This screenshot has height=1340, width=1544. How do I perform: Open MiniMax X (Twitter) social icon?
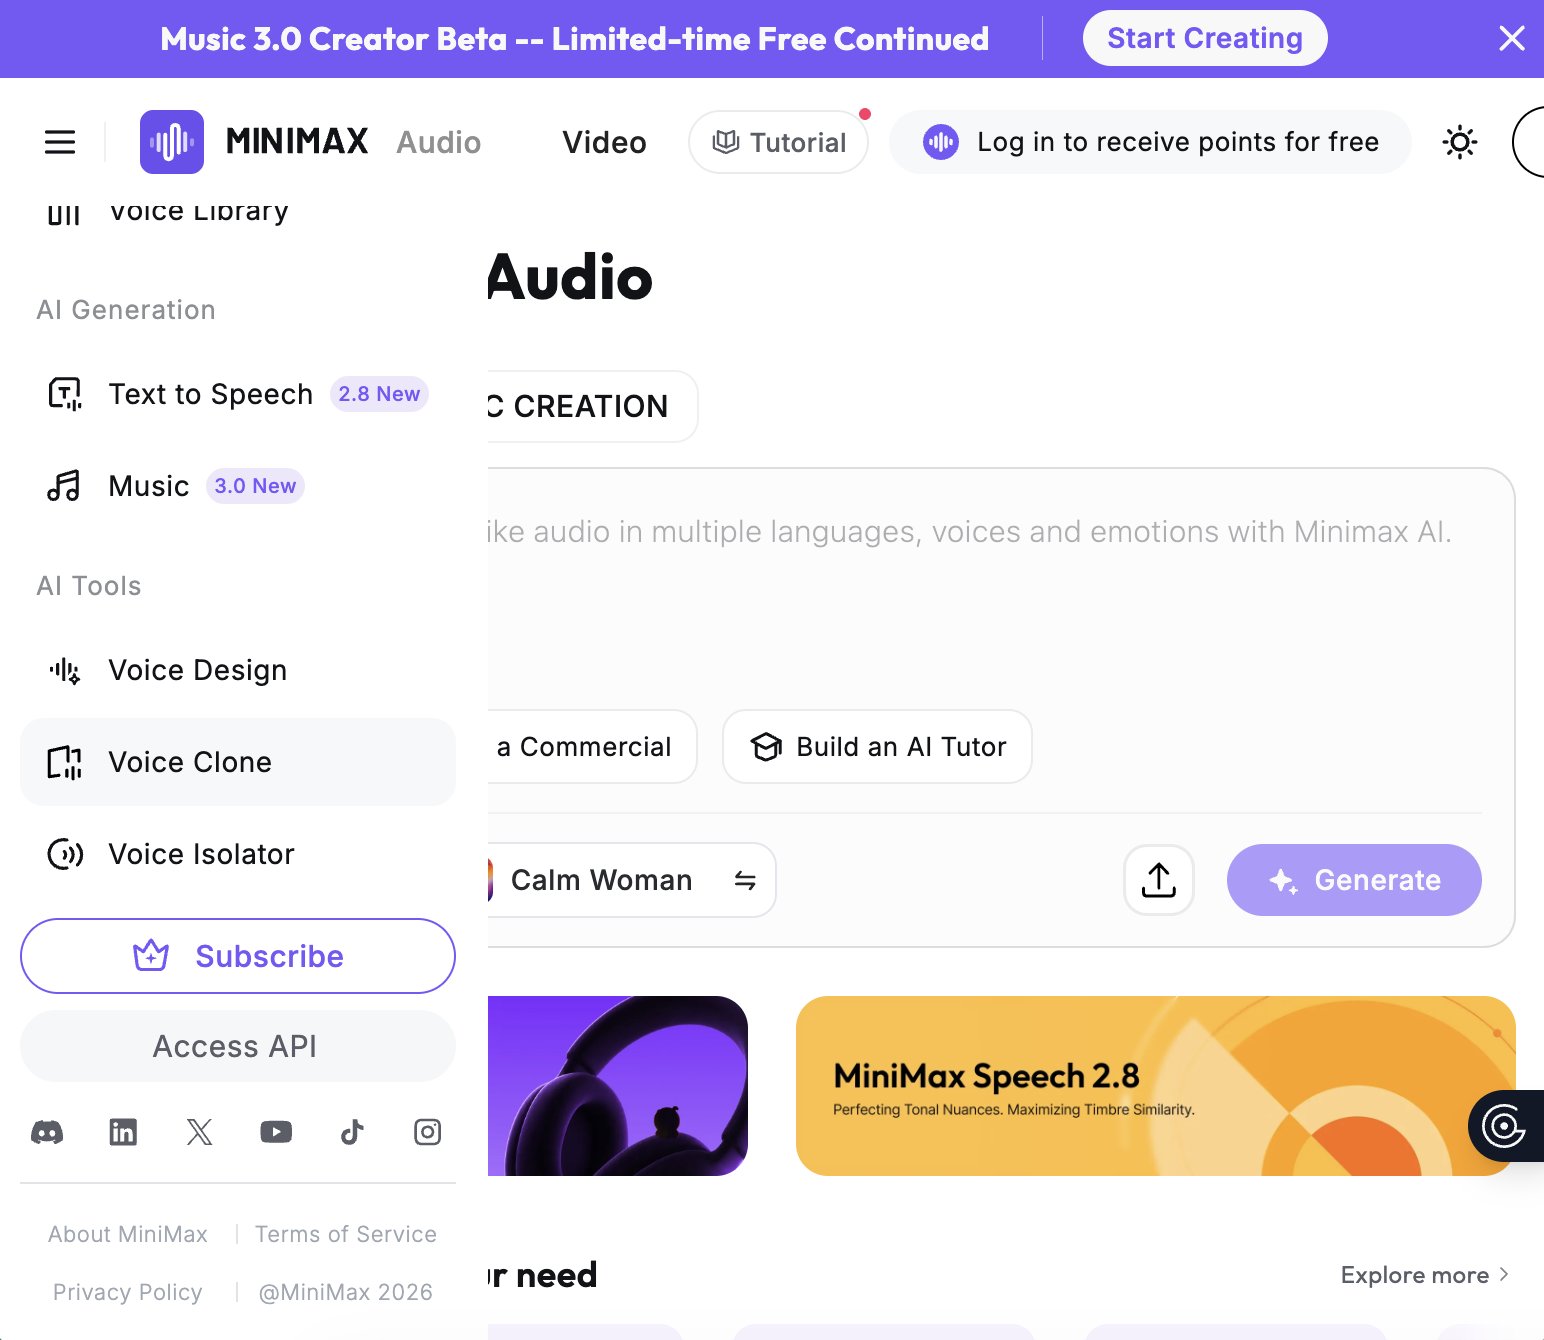200,1132
